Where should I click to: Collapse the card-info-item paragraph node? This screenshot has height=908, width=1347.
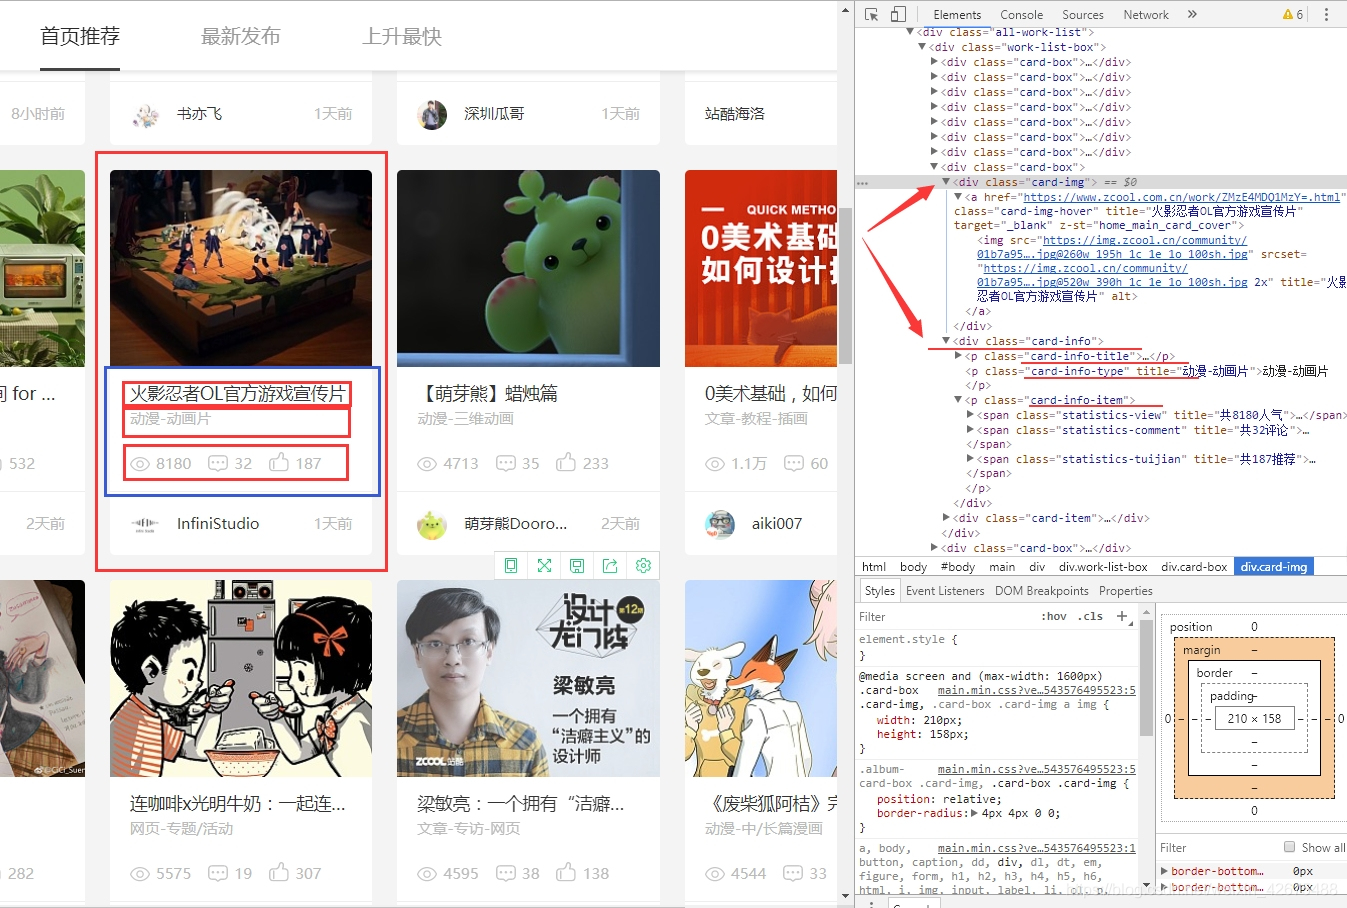pos(958,400)
